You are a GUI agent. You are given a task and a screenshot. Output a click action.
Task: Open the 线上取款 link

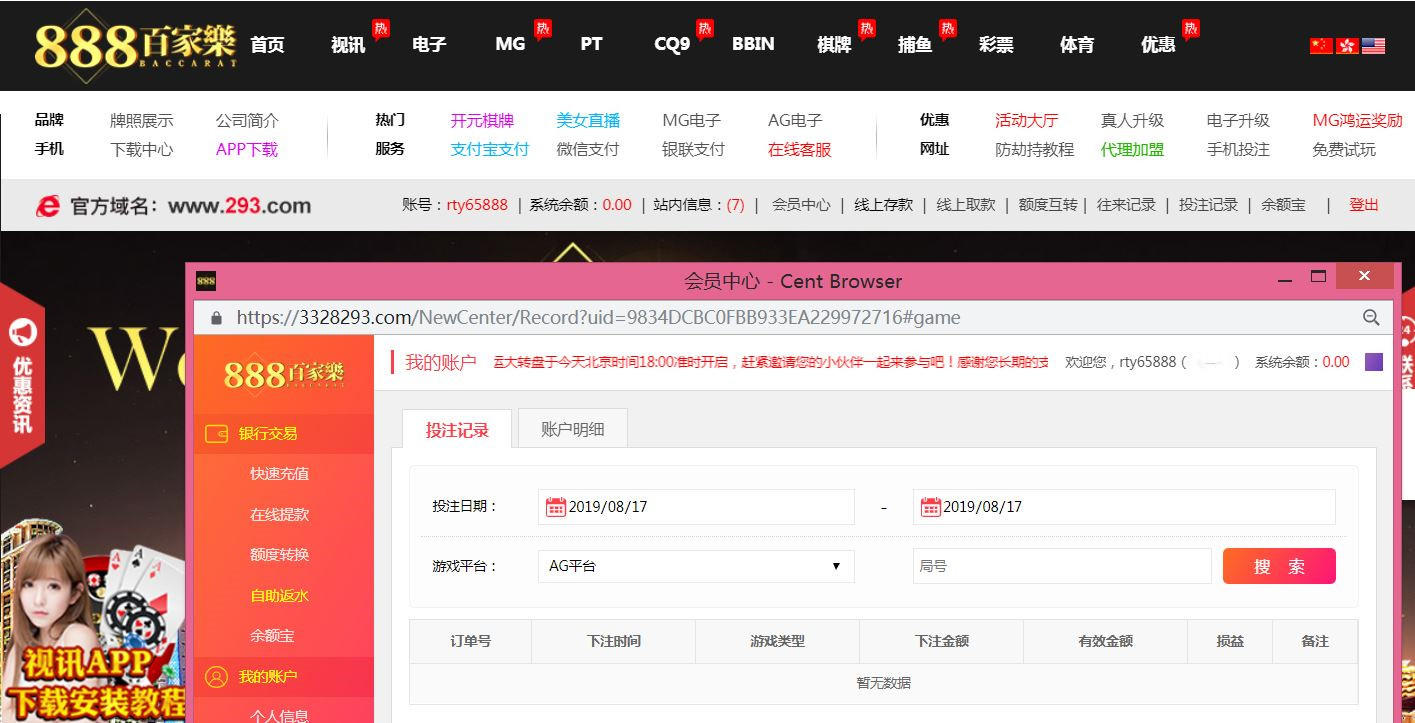coord(965,205)
